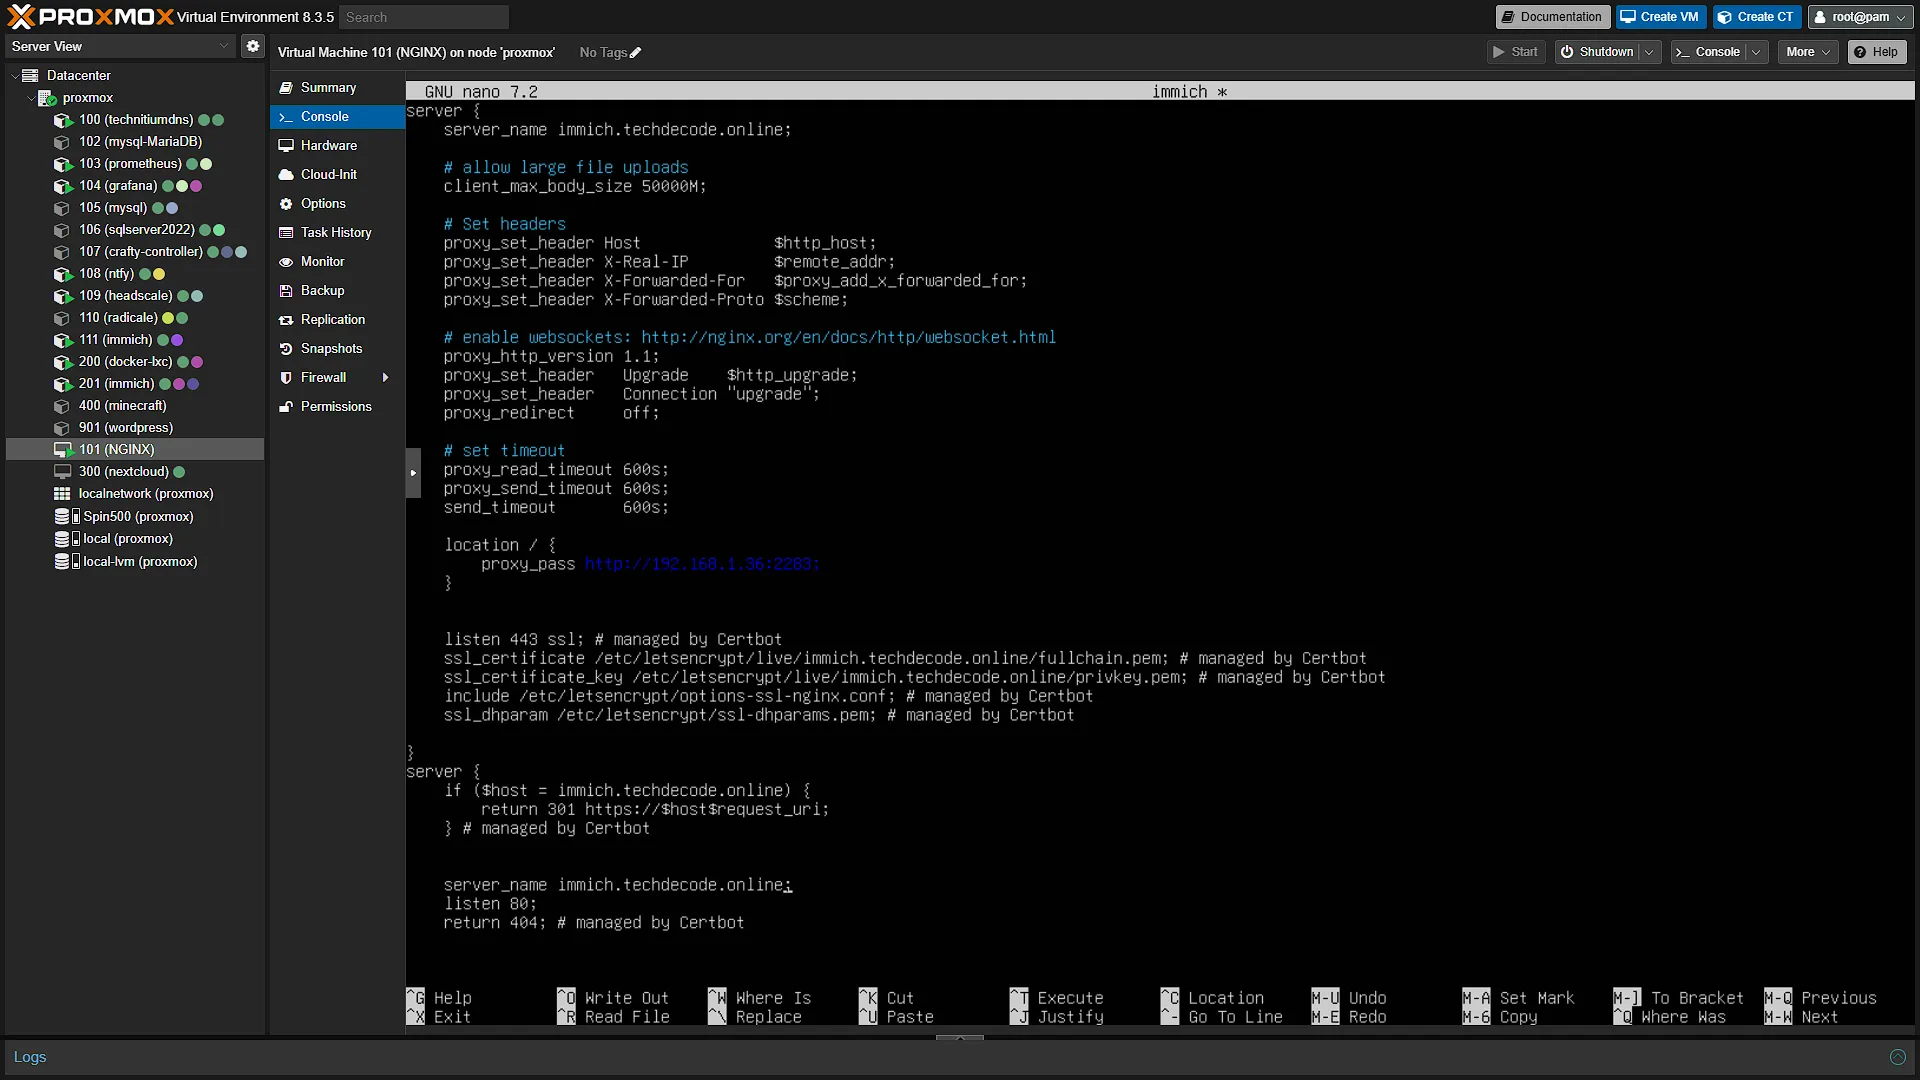Viewport: 1920px width, 1080px height.
Task: Click the Hardware monitor icon
Action: (x=286, y=146)
